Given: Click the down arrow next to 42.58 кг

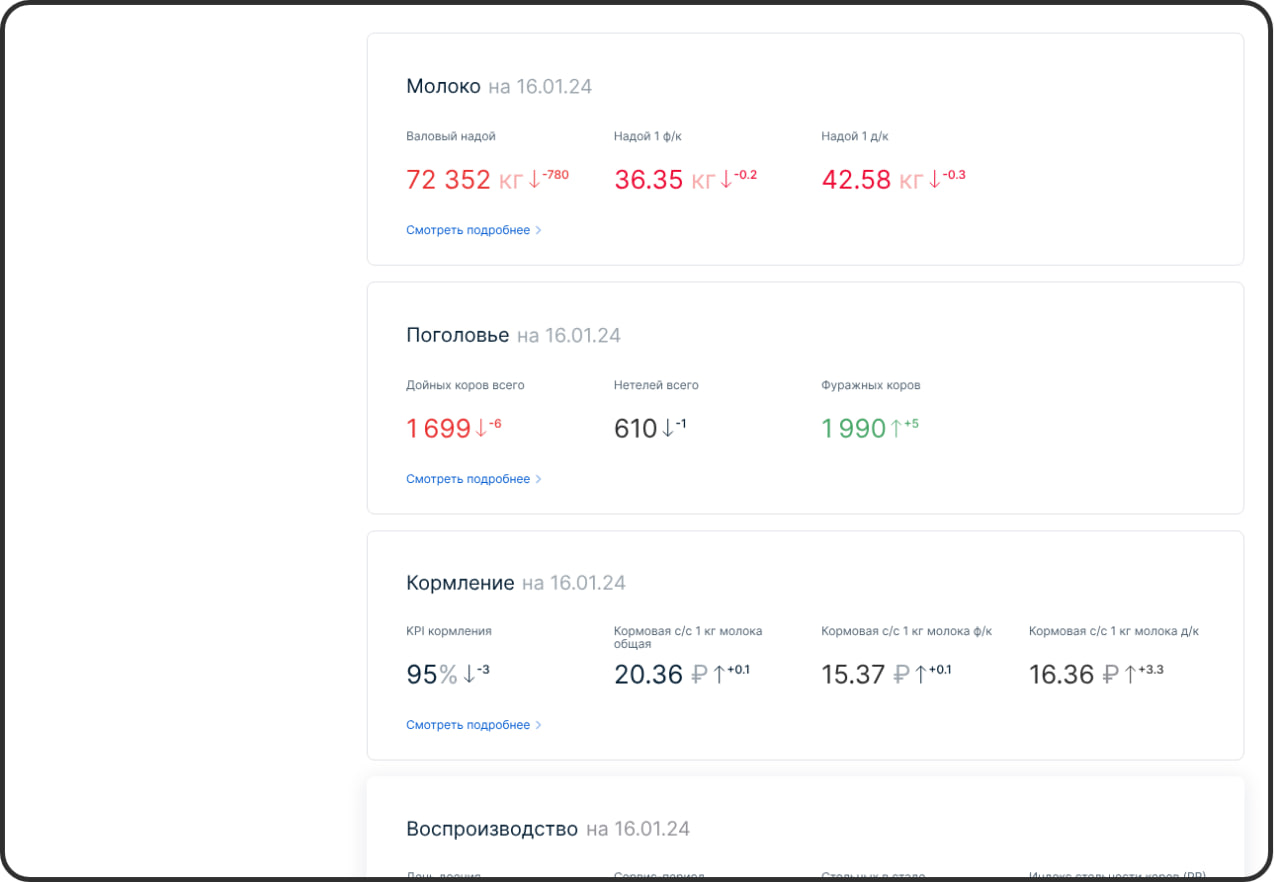Looking at the screenshot, I should point(935,180).
